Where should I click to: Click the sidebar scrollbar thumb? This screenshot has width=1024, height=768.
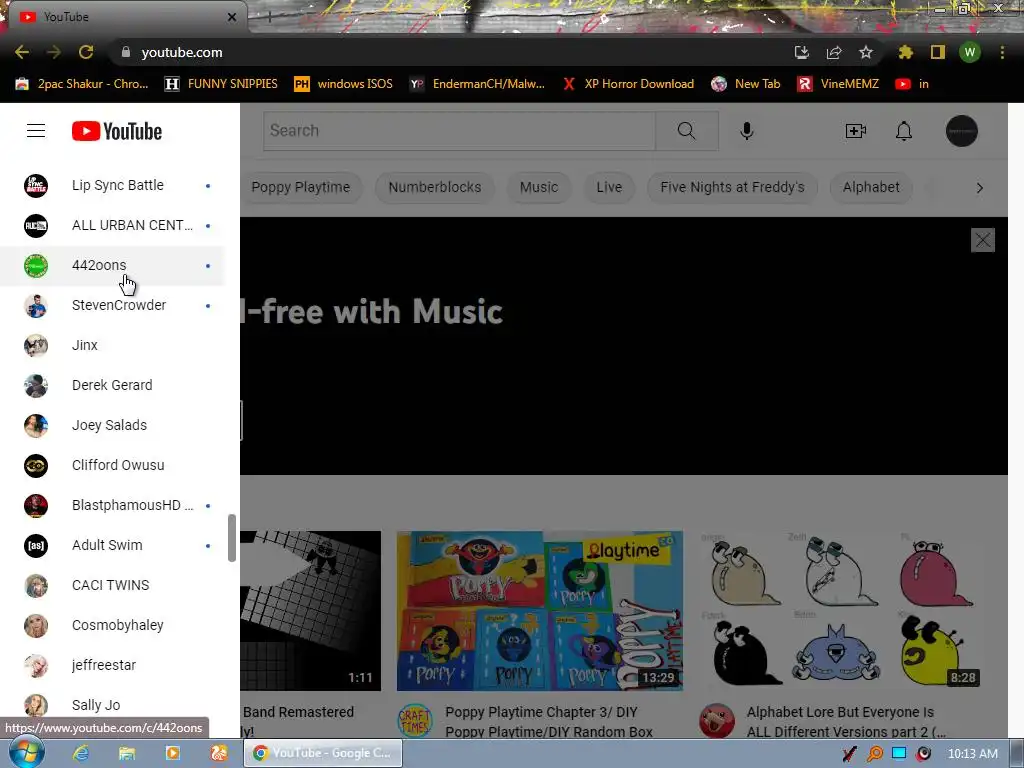click(231, 537)
